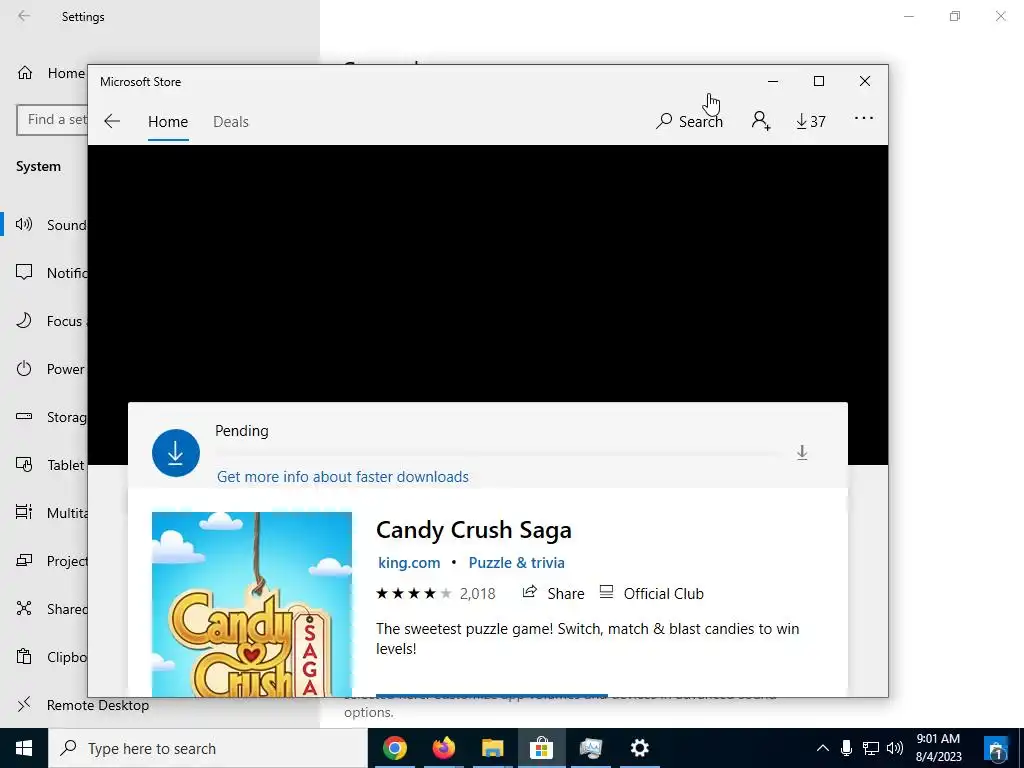This screenshot has height=768, width=1024.
Task: Open the See more ellipsis menu
Action: pyautogui.click(x=863, y=118)
